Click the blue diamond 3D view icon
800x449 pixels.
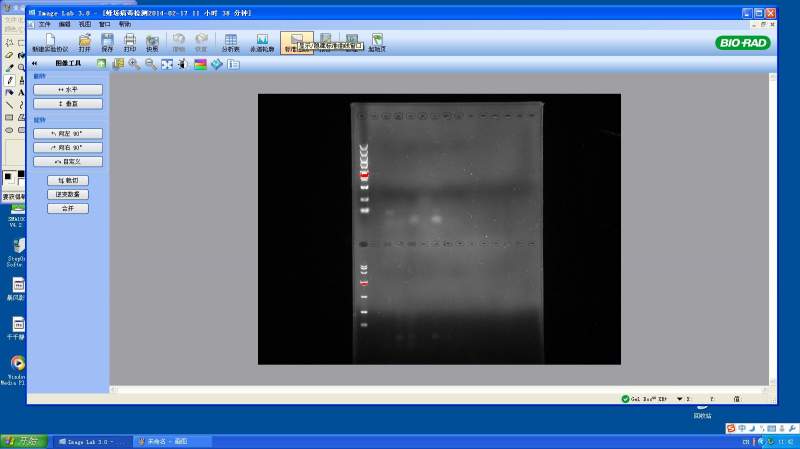click(x=217, y=64)
